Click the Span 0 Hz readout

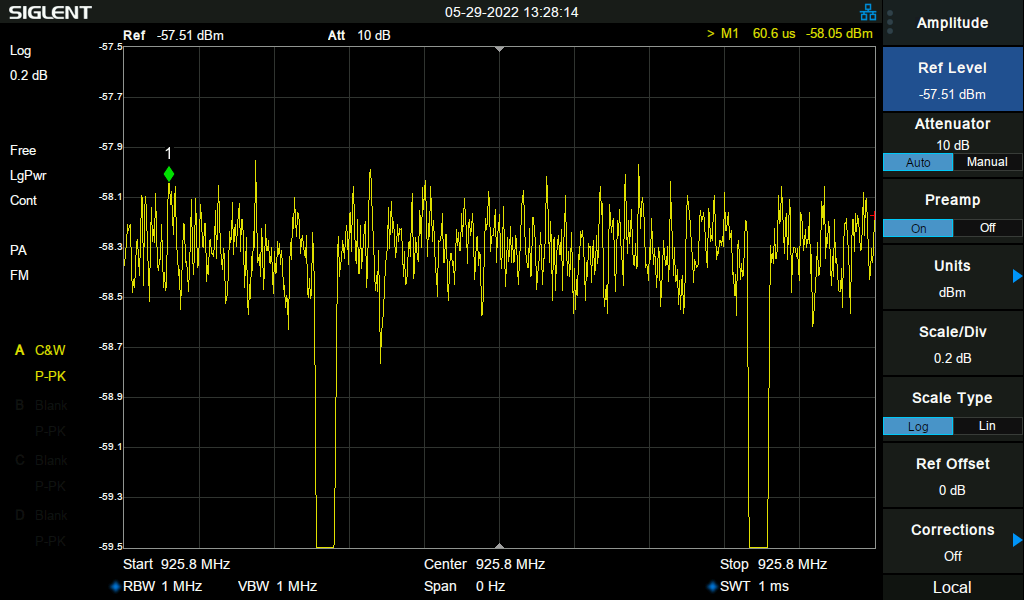pyautogui.click(x=464, y=586)
